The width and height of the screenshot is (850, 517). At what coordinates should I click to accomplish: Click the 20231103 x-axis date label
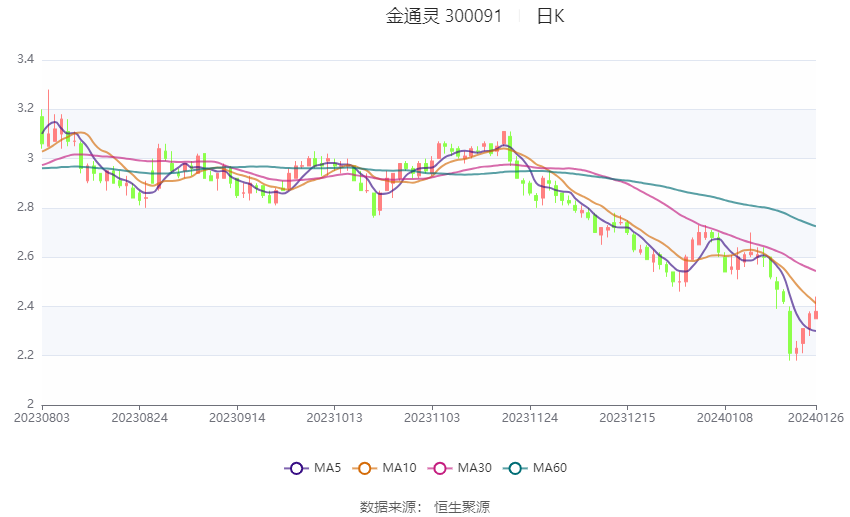point(432,418)
